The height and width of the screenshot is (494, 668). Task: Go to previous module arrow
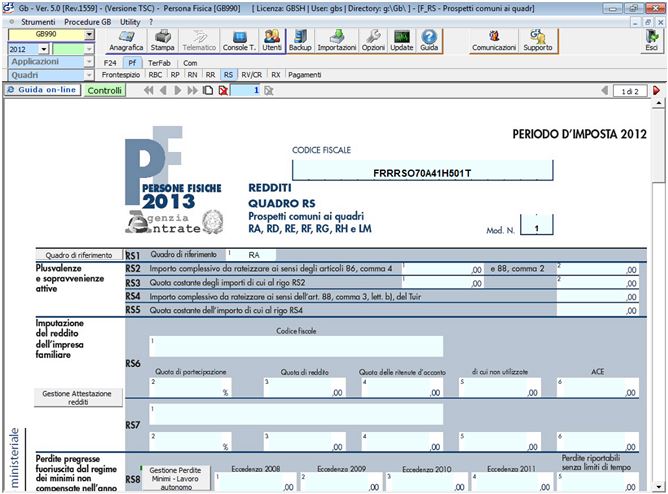point(163,90)
